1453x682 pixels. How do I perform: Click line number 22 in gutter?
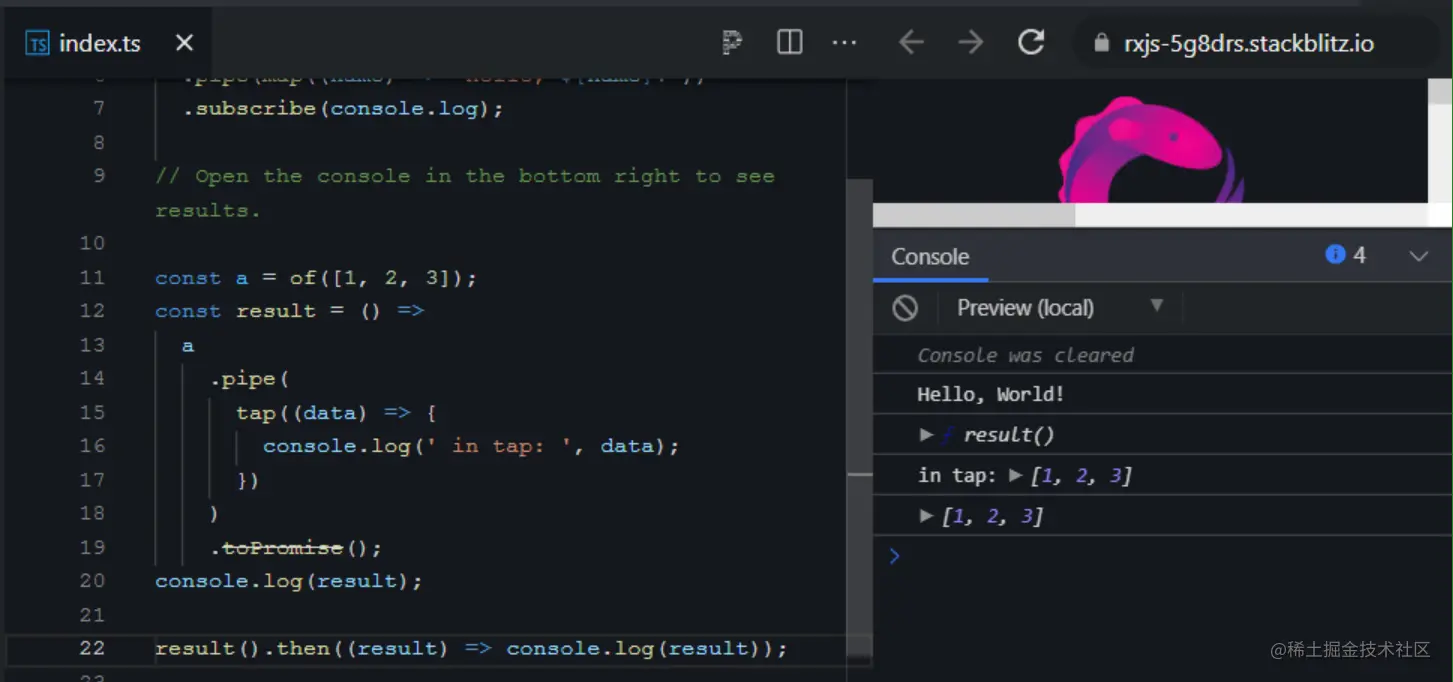(x=92, y=648)
